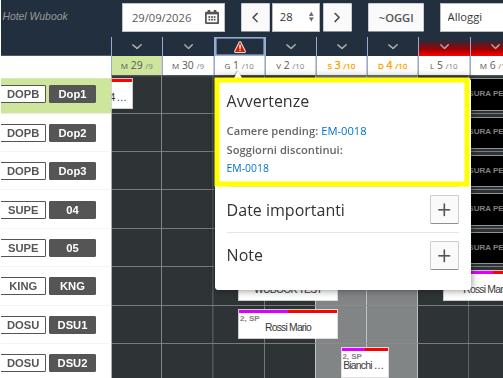
Task: Click SUPE type tag for room 04
Action: pyautogui.click(x=23, y=210)
